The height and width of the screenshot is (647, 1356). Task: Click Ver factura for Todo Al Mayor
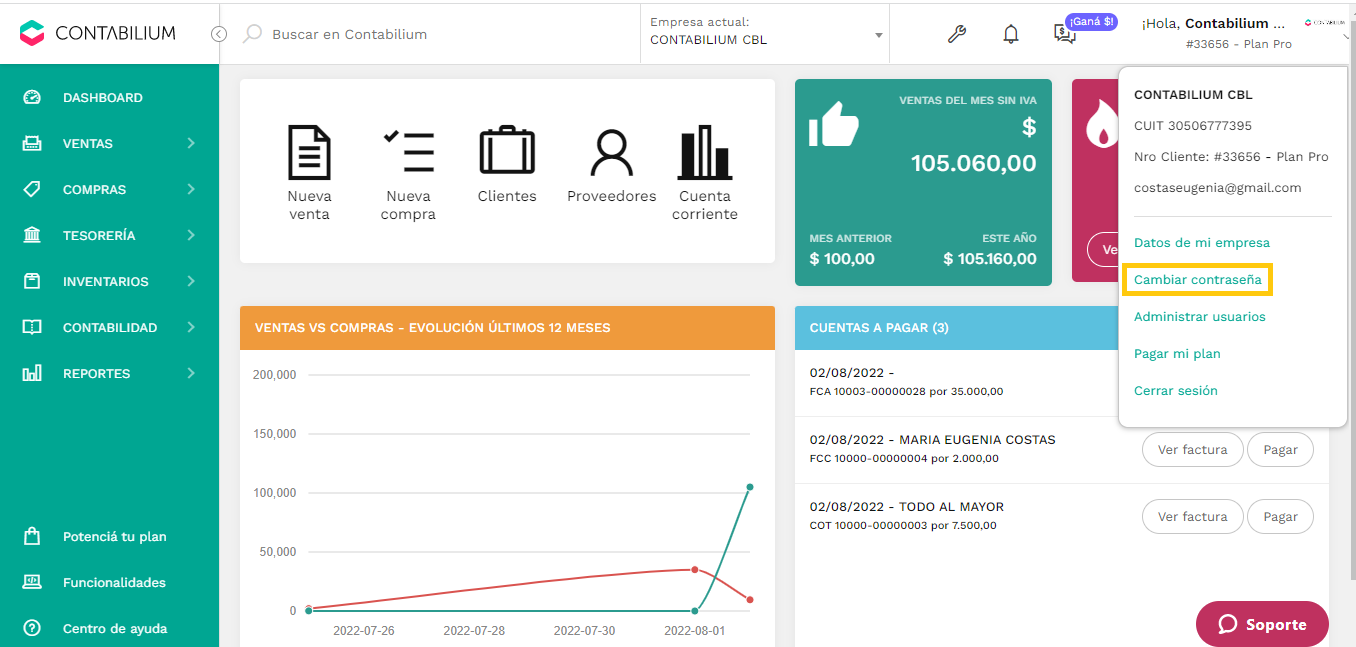[1192, 517]
